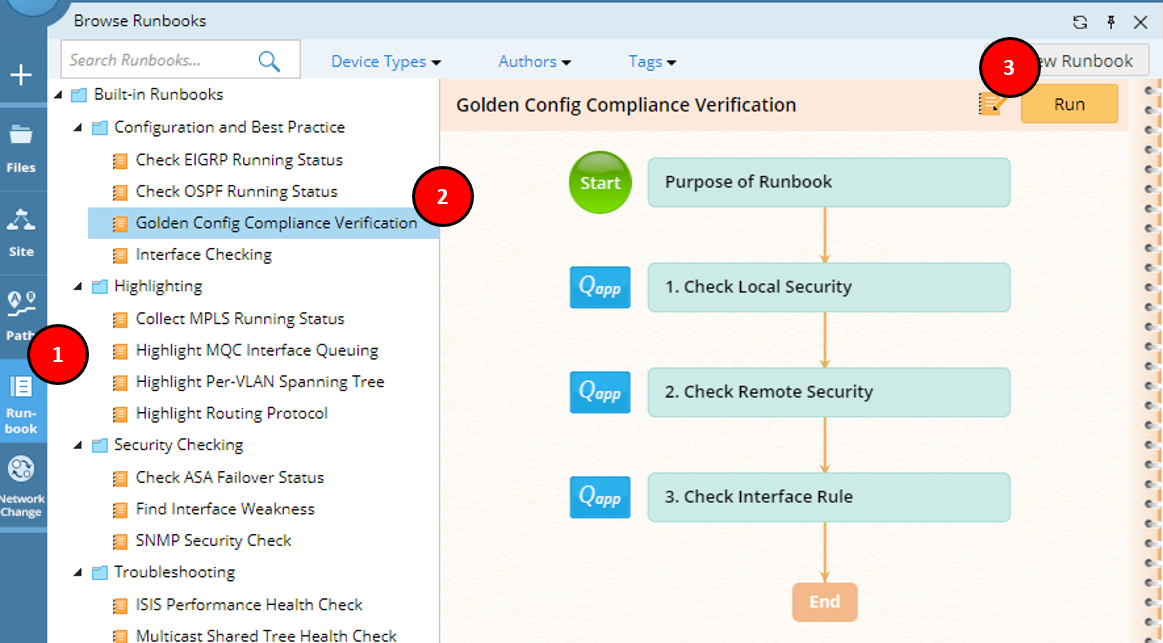Select ISIS Performance Health Check runbook
The height and width of the screenshot is (643, 1163).
tap(249, 604)
